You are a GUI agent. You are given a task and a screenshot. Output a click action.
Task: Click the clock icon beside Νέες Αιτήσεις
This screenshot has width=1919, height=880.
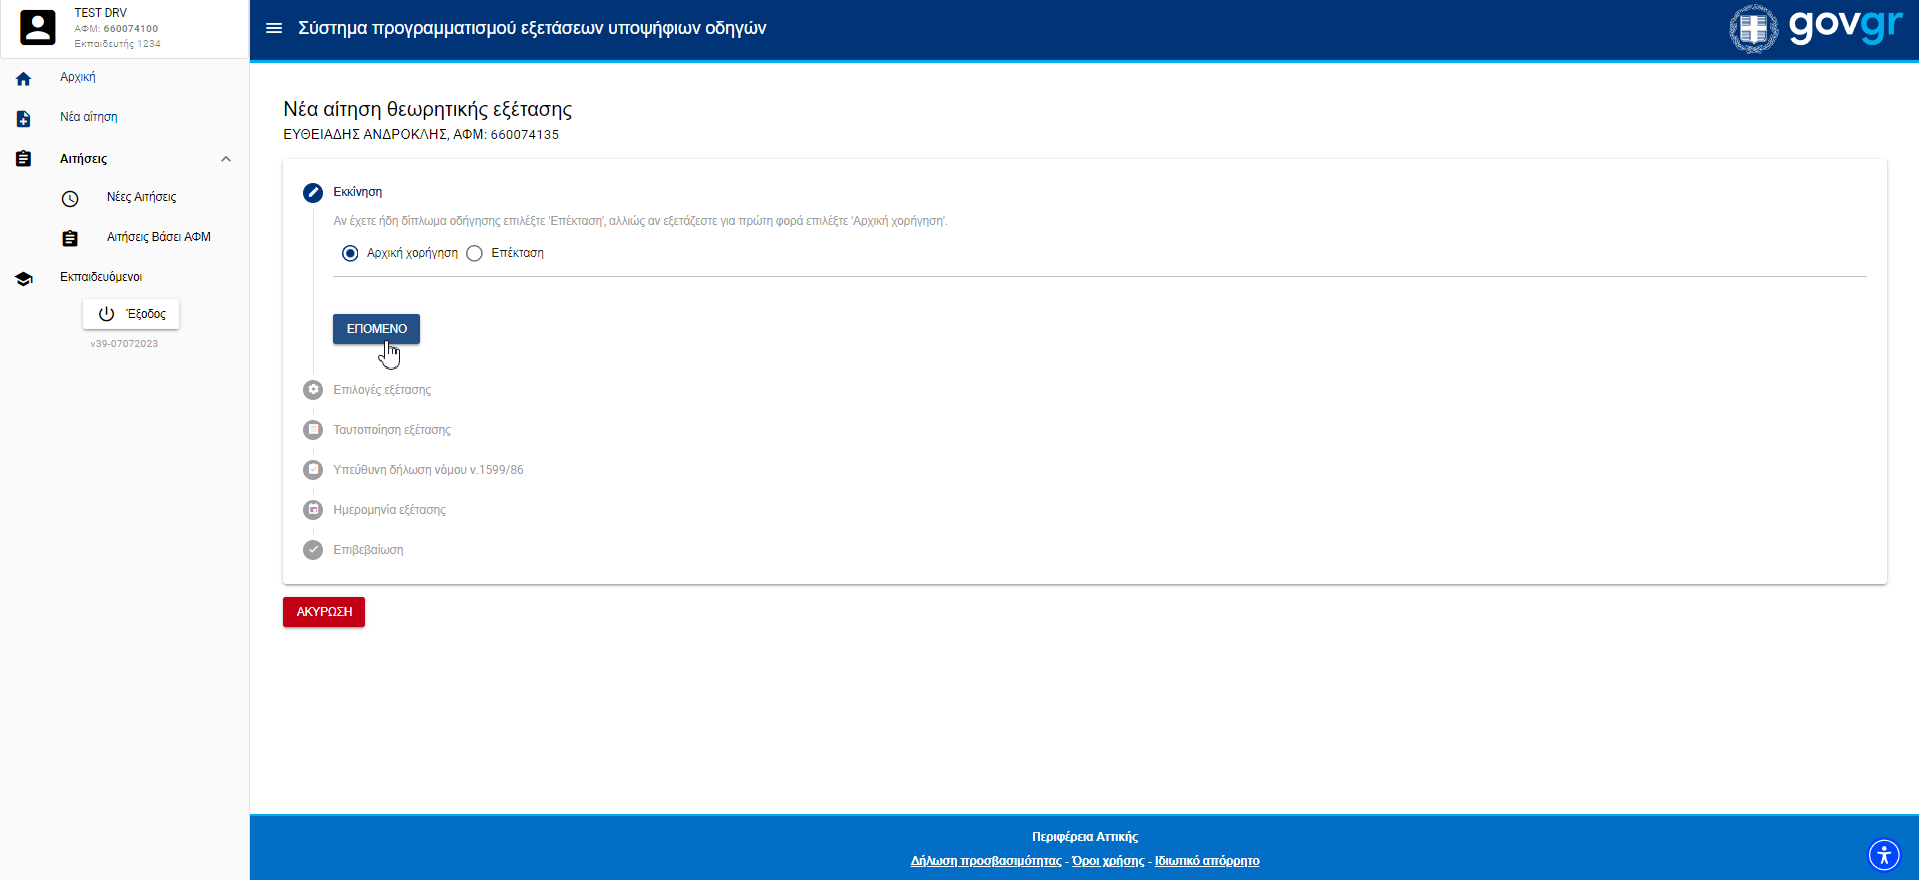70,199
